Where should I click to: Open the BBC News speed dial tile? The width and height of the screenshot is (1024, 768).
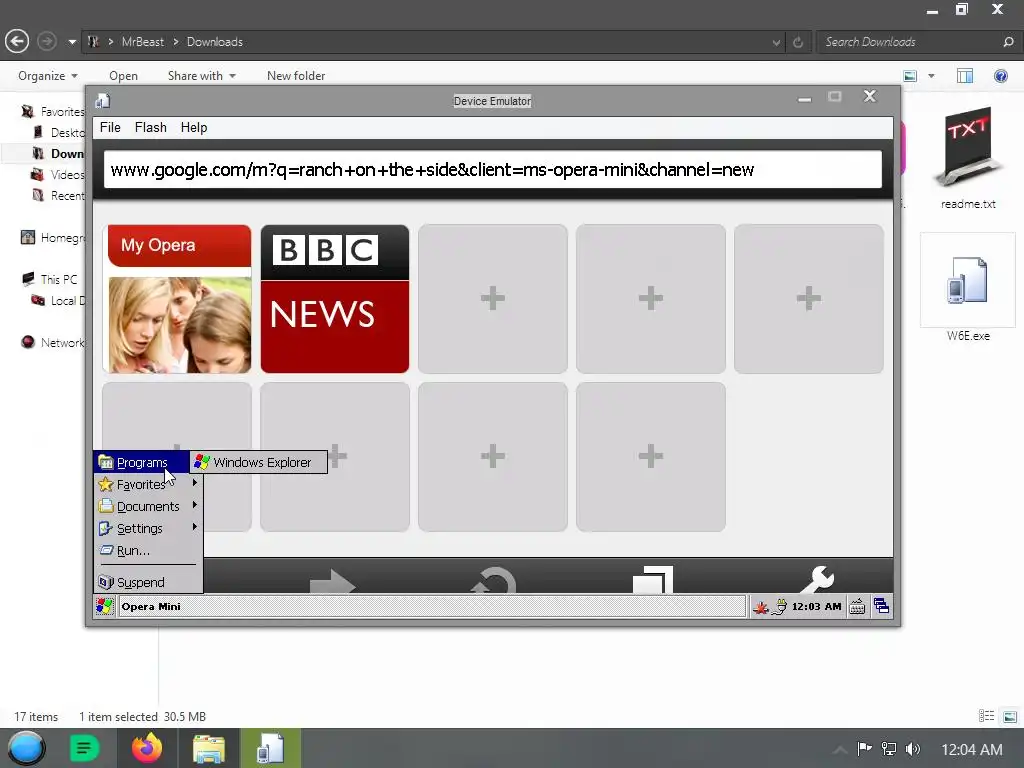pos(335,299)
